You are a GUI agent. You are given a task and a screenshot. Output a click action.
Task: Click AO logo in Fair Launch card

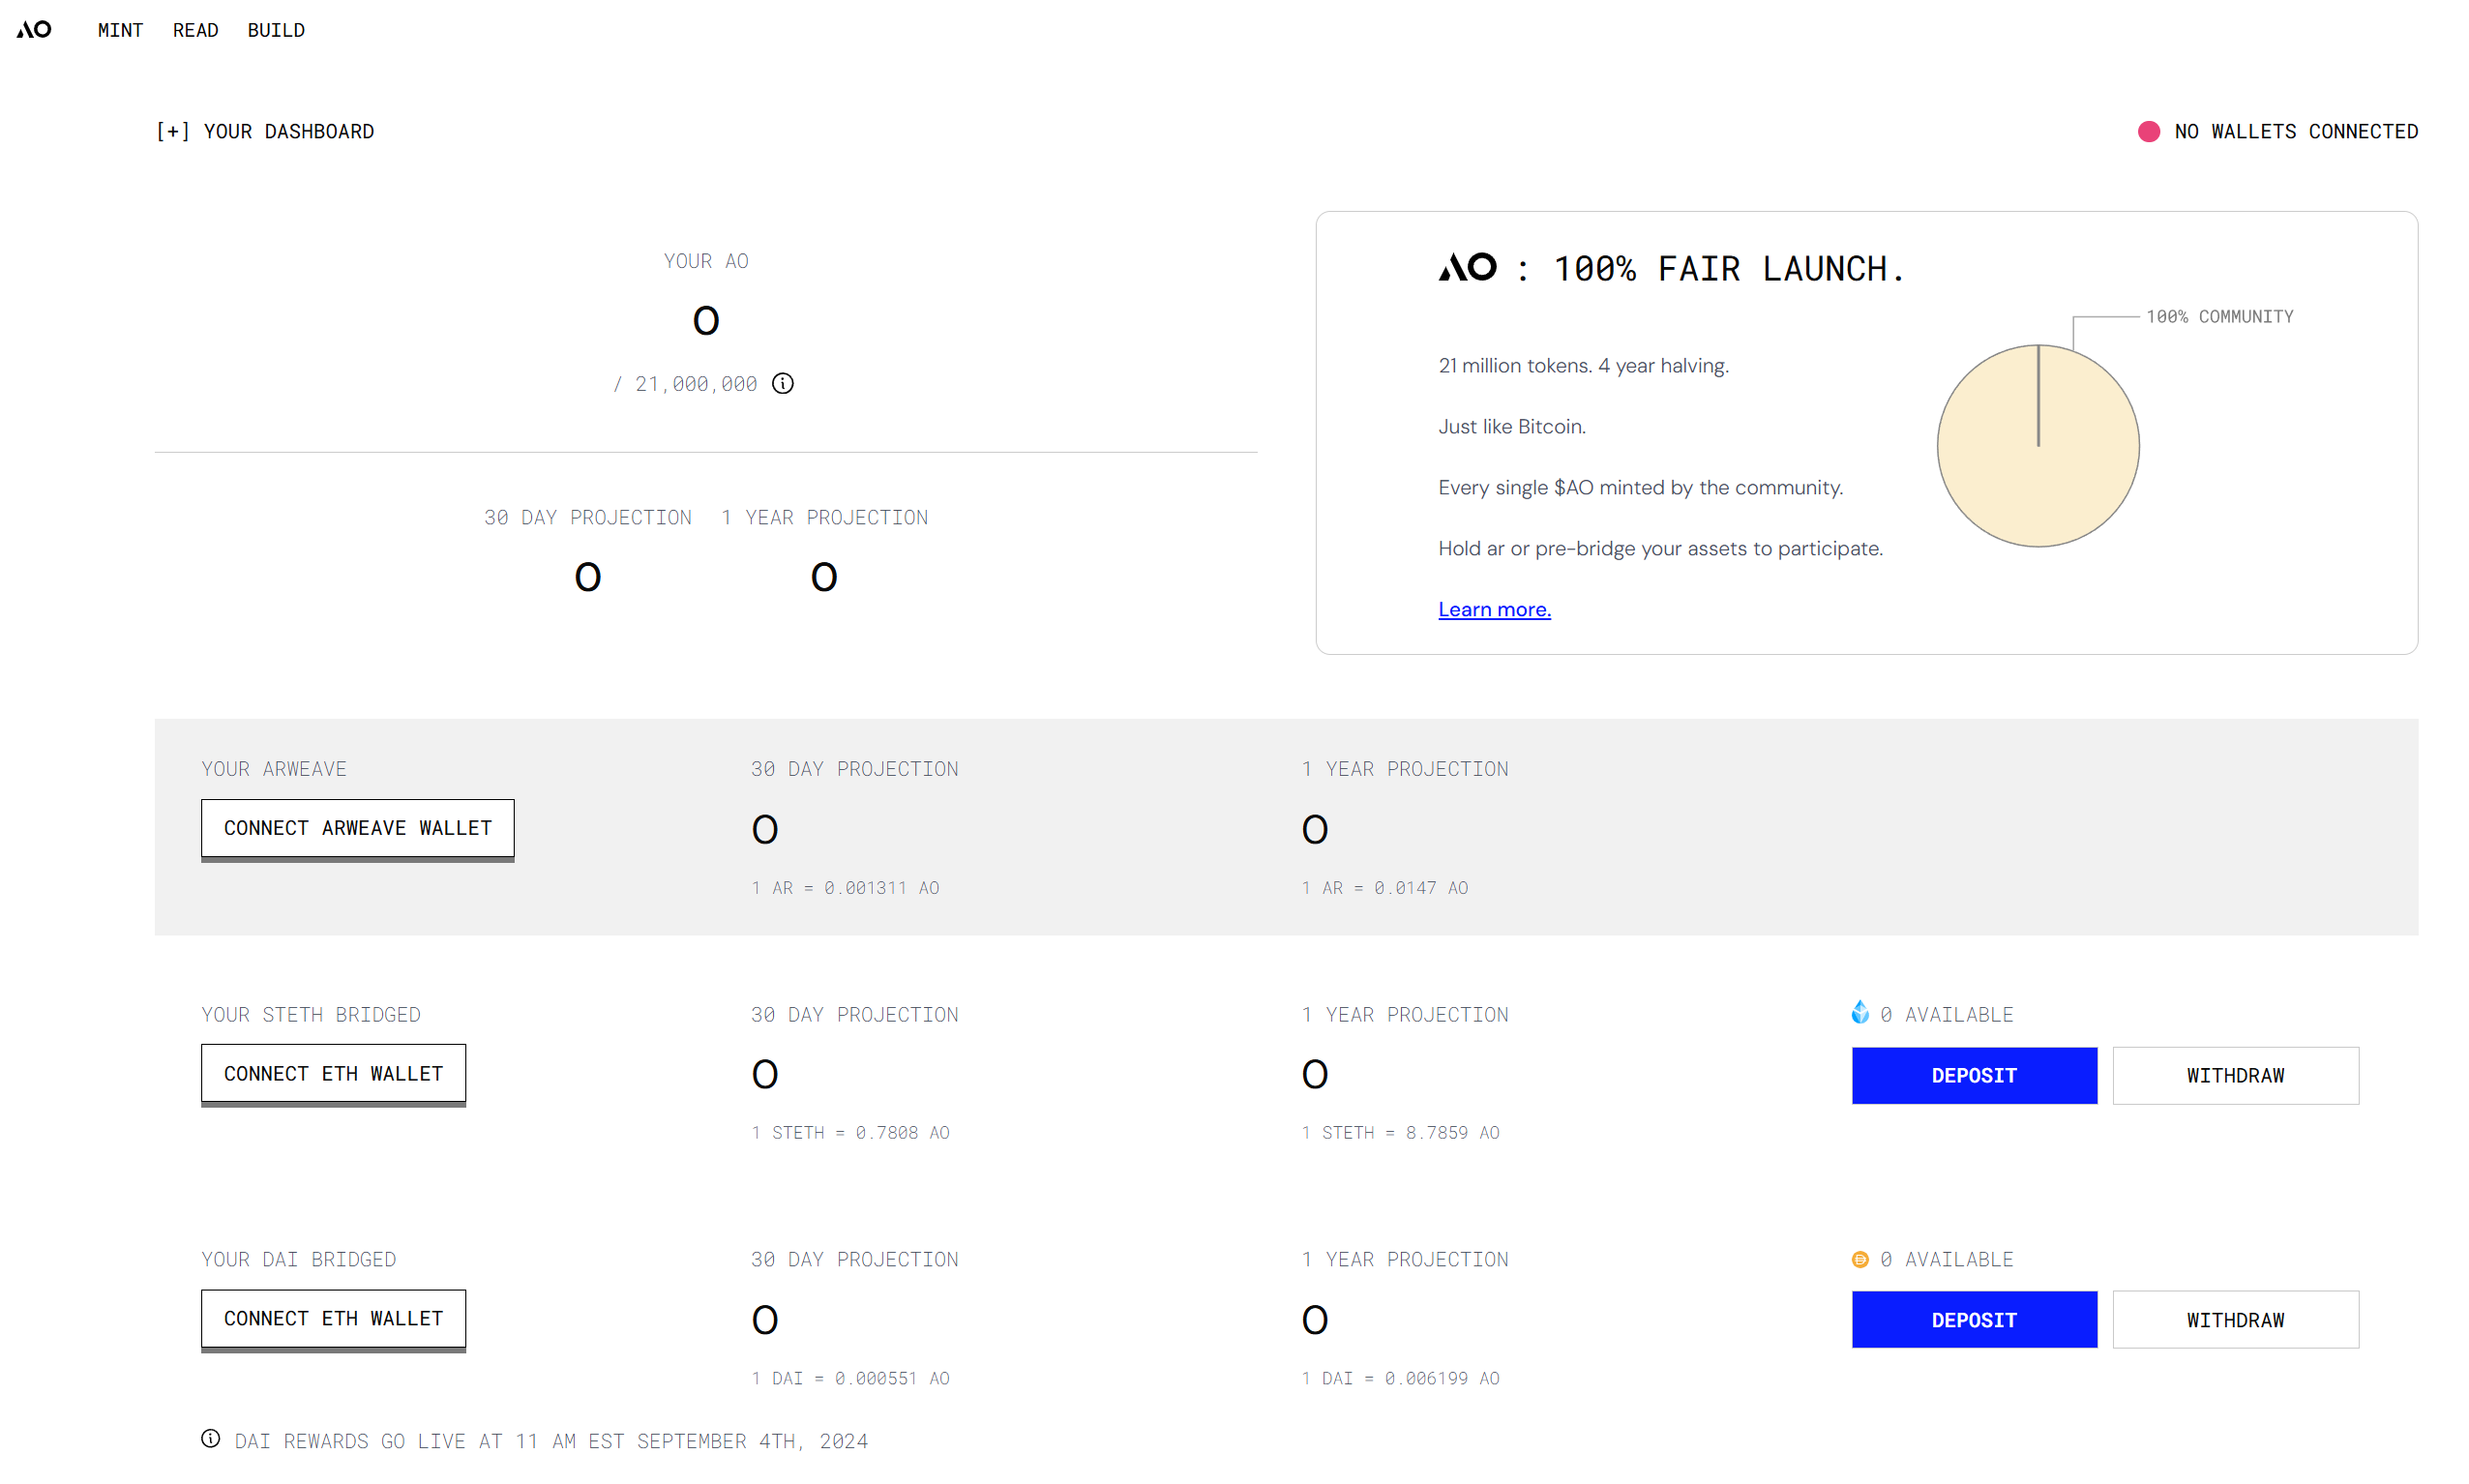(x=1467, y=268)
